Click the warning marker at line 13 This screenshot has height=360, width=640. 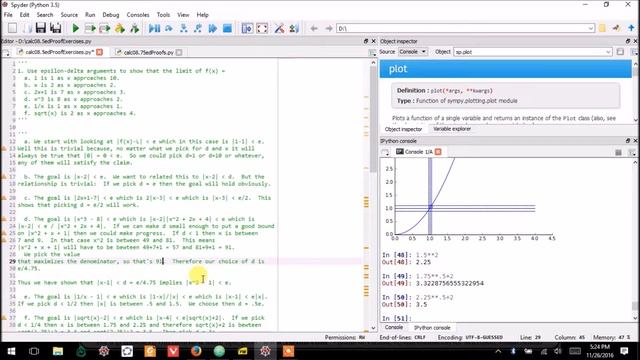click(x=4, y=149)
